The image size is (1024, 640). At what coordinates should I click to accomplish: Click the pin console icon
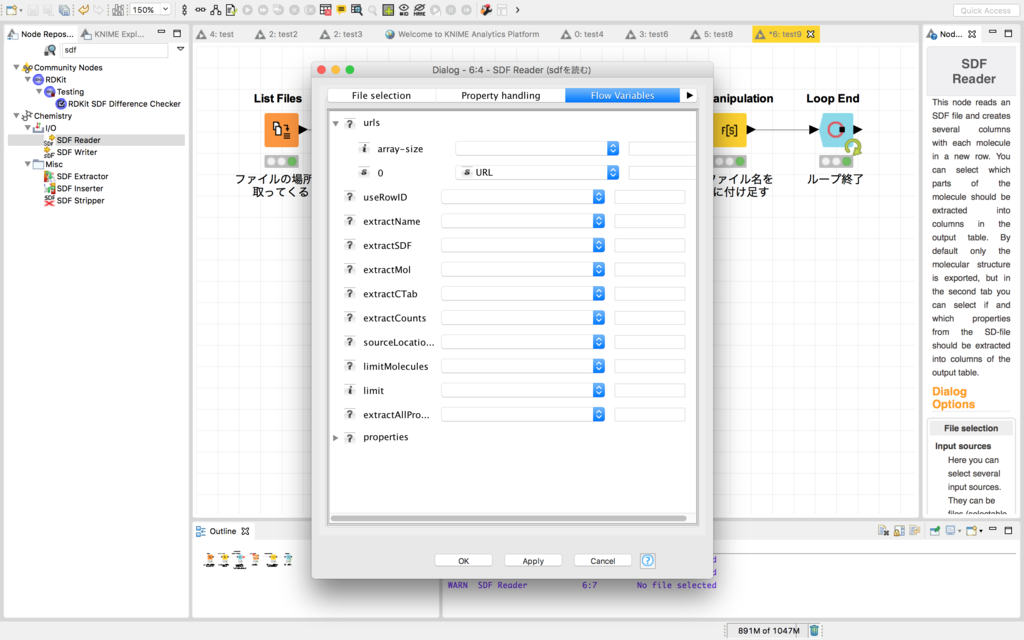935,531
